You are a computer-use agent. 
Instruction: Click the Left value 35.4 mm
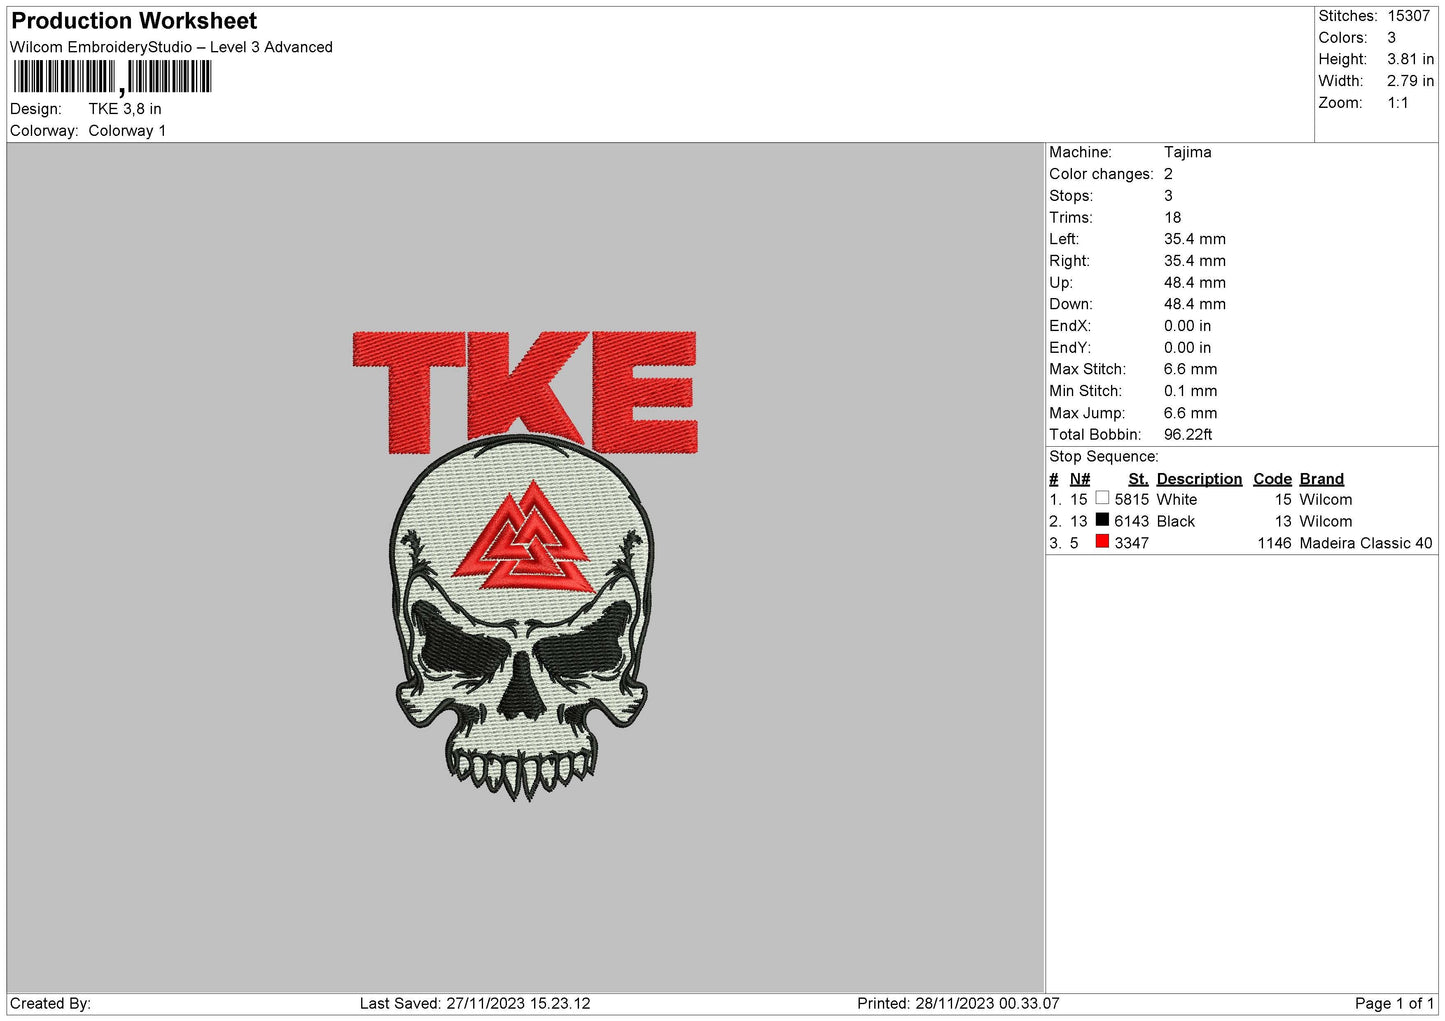click(1194, 239)
